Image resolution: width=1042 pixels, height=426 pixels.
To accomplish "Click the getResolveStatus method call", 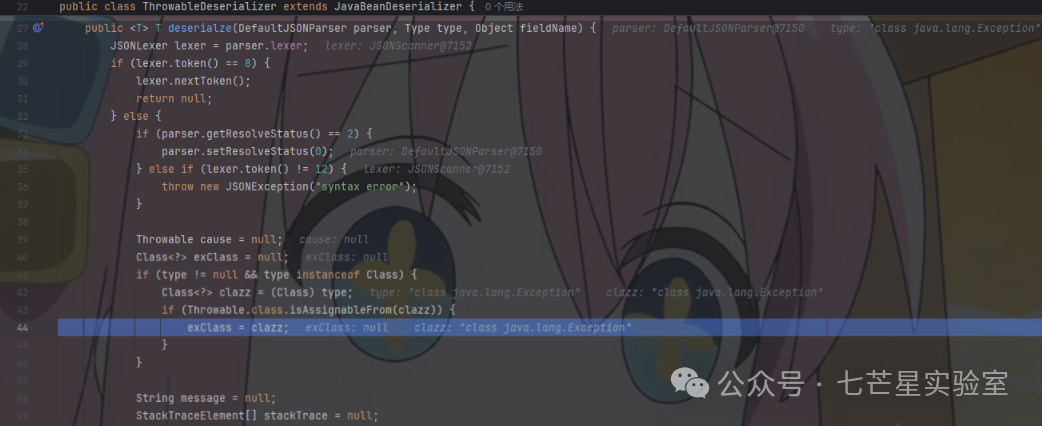I will (x=257, y=134).
